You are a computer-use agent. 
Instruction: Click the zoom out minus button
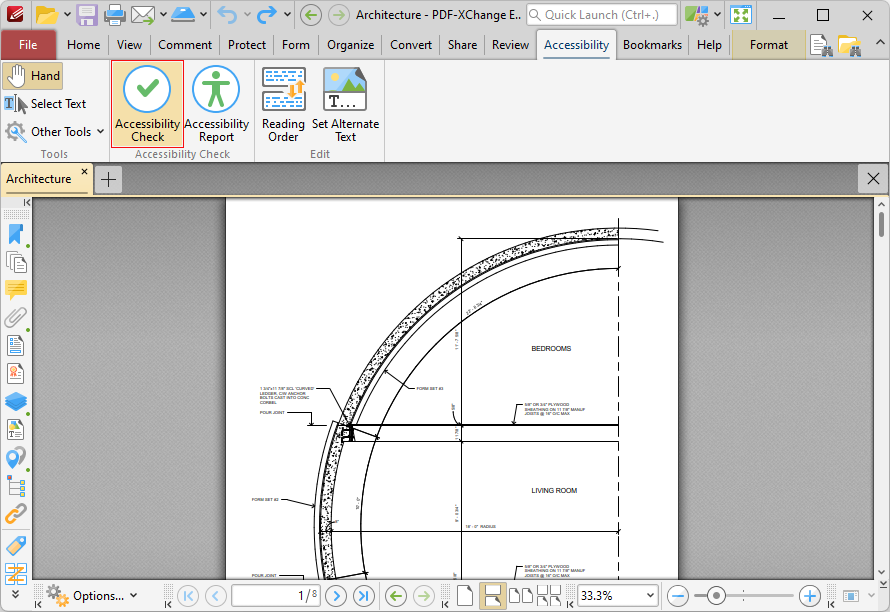click(678, 596)
